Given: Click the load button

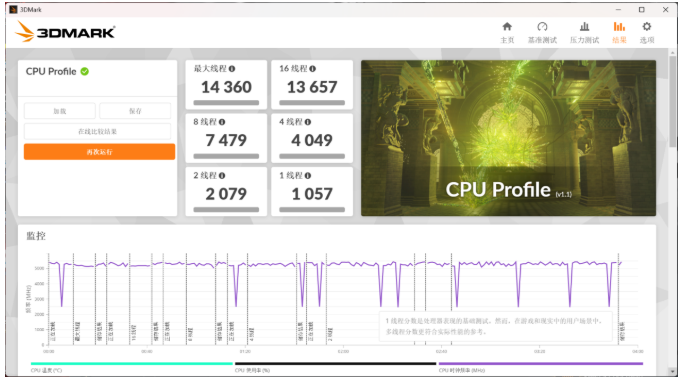Looking at the screenshot, I should tap(60, 111).
